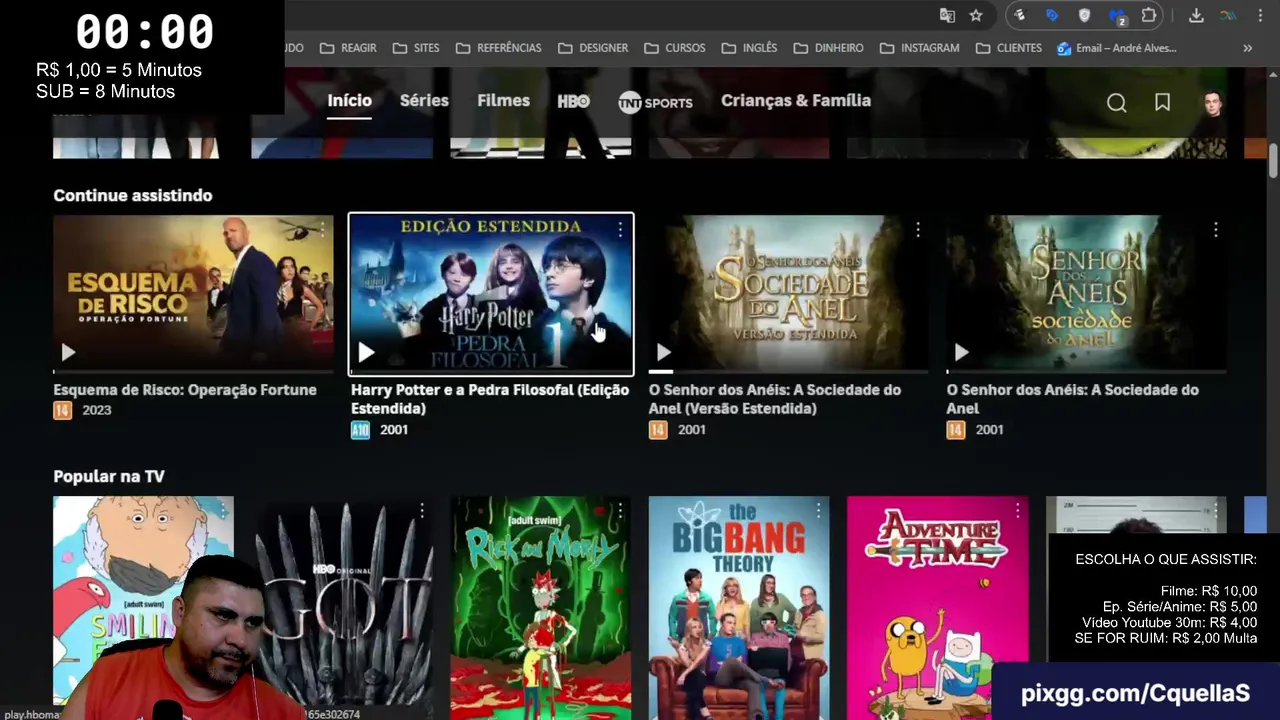Click the E-shaped extension icon
Image resolution: width=1280 pixels, height=720 pixels.
1019,15
